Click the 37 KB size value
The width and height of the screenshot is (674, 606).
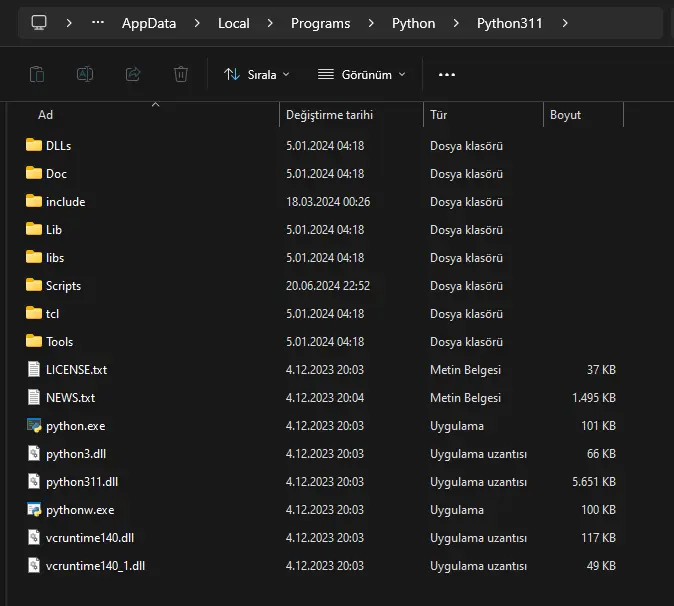tap(601, 370)
